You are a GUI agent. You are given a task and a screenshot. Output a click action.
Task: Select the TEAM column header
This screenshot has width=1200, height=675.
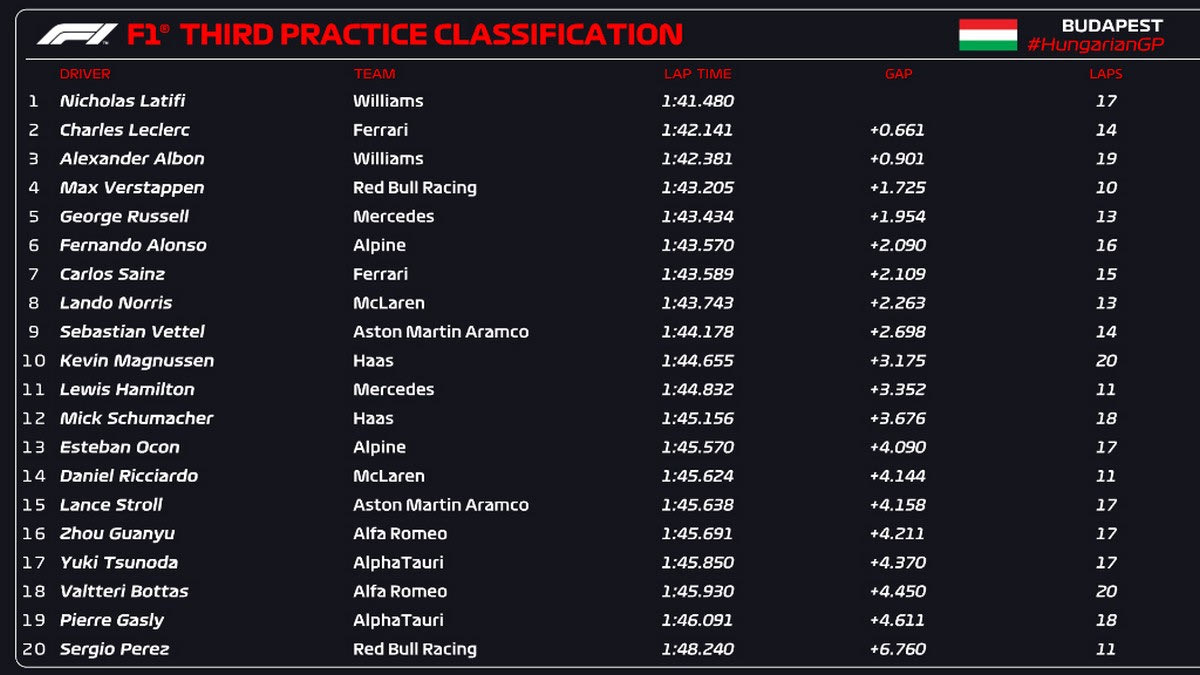374,73
